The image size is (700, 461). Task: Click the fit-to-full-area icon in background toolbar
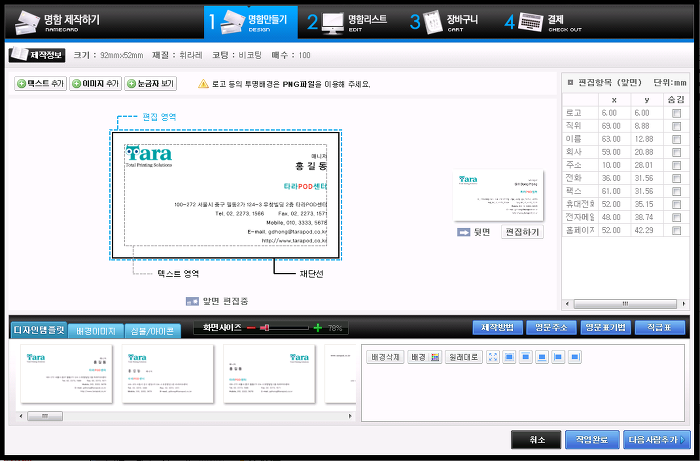coord(493,357)
